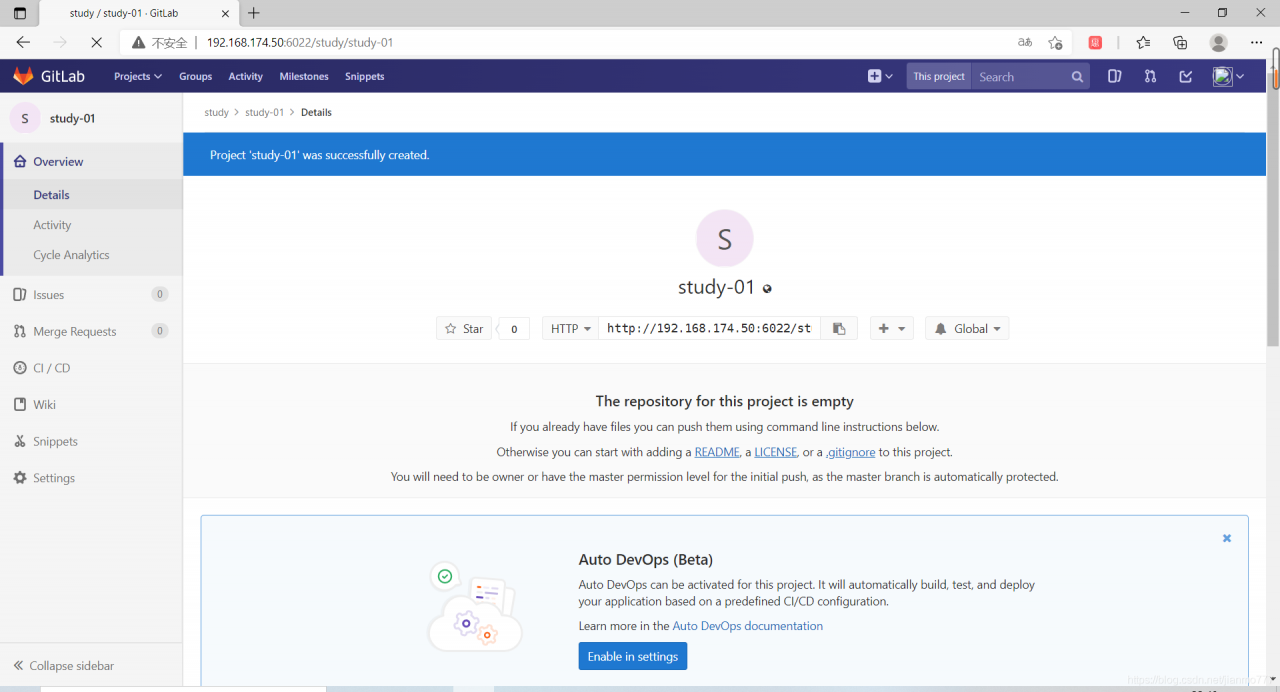Click the large S project avatar
The image size is (1280, 692).
724,239
